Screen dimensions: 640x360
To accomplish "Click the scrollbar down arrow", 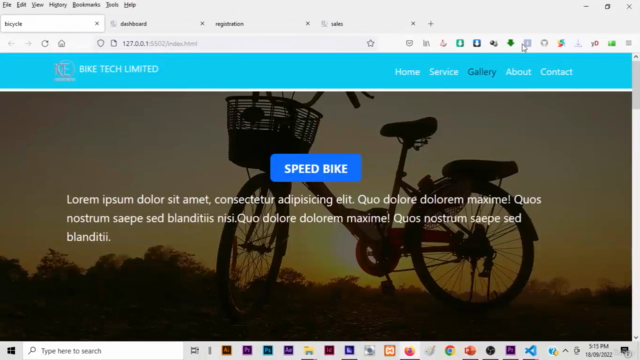I will click(x=636, y=337).
